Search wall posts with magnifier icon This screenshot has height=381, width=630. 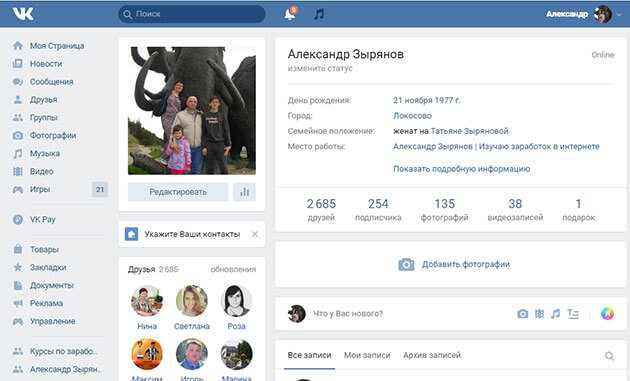(x=609, y=356)
